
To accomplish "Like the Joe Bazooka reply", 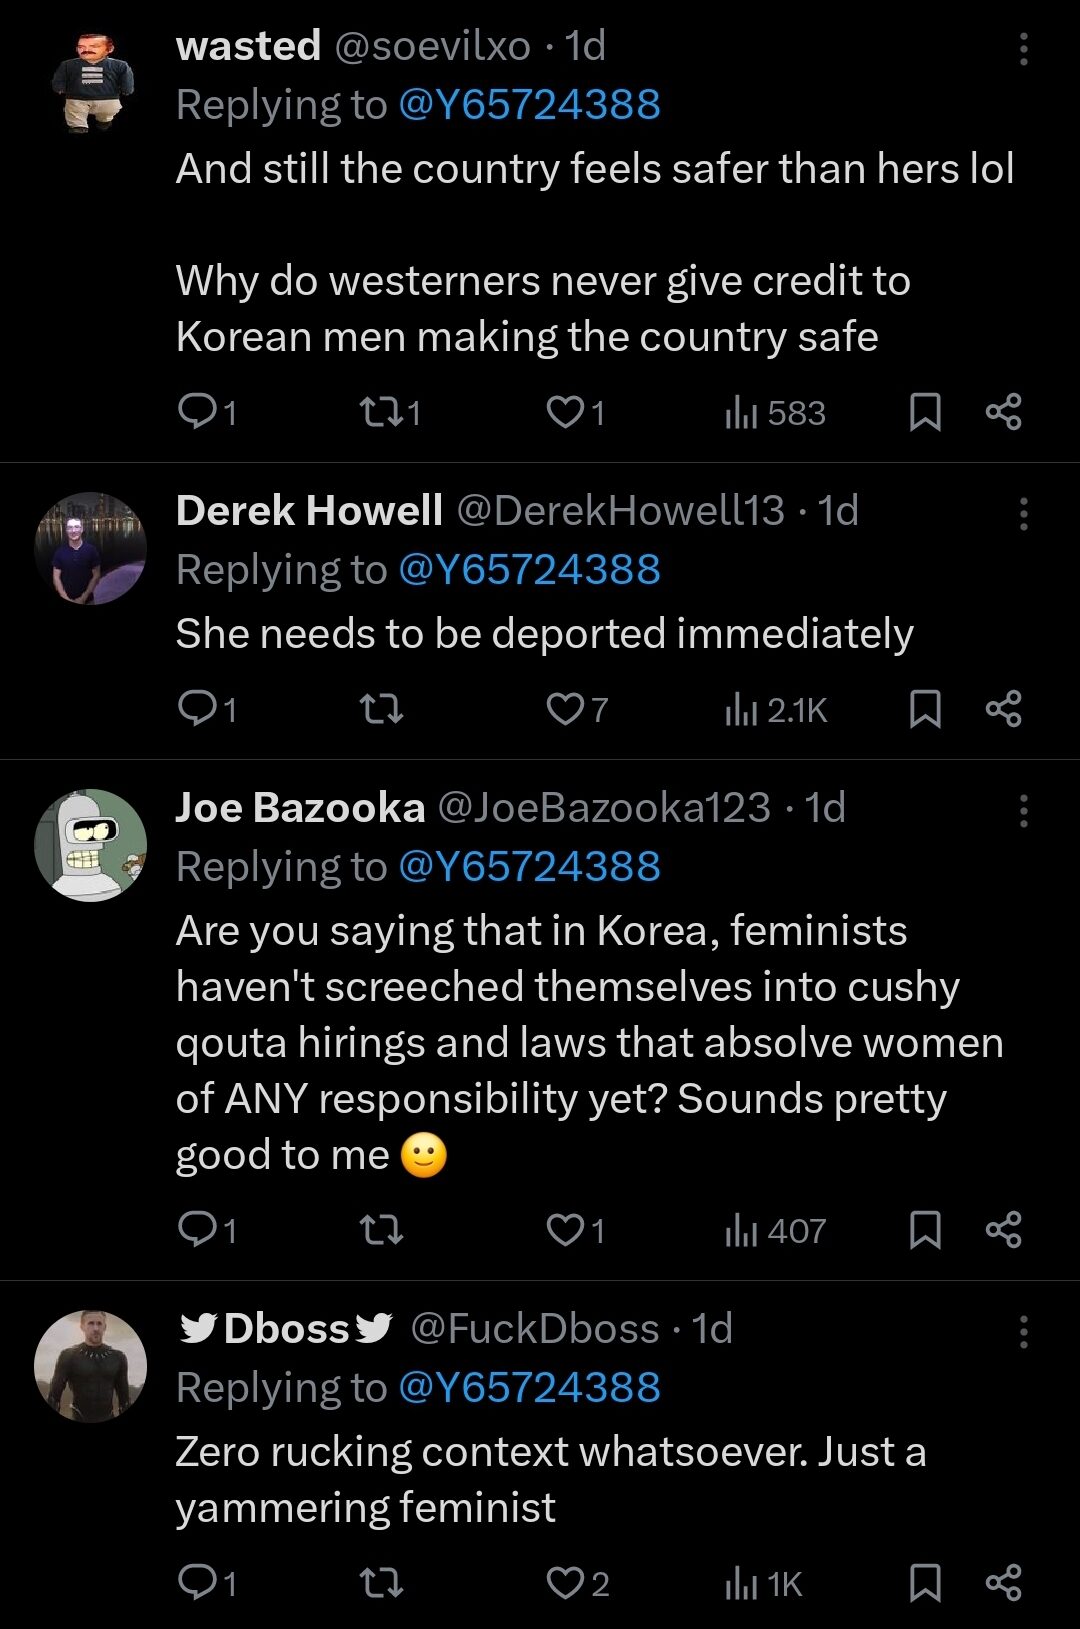I will [x=565, y=1229].
